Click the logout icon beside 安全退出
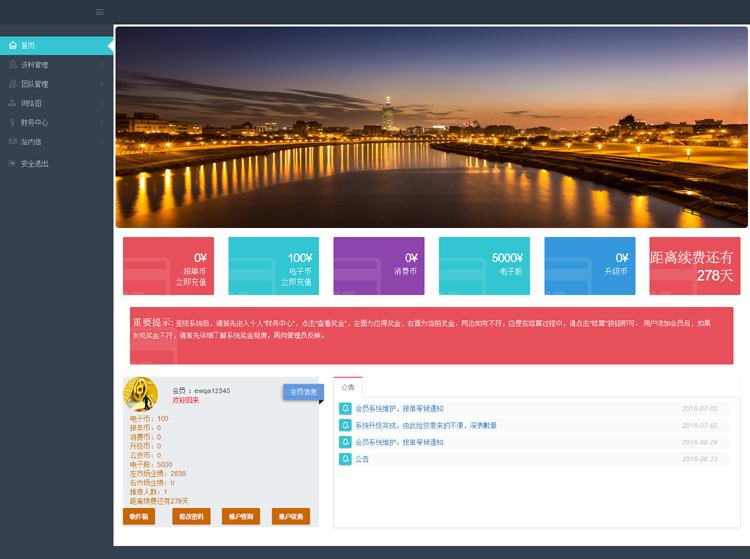This screenshot has height=559, width=750. (13, 163)
